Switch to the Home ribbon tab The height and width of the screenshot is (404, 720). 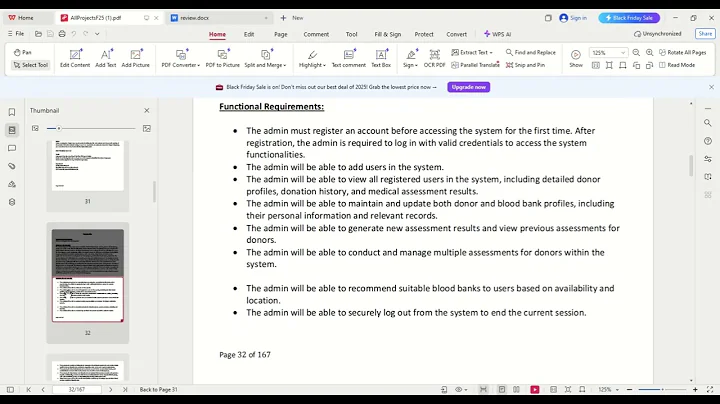pos(217,34)
